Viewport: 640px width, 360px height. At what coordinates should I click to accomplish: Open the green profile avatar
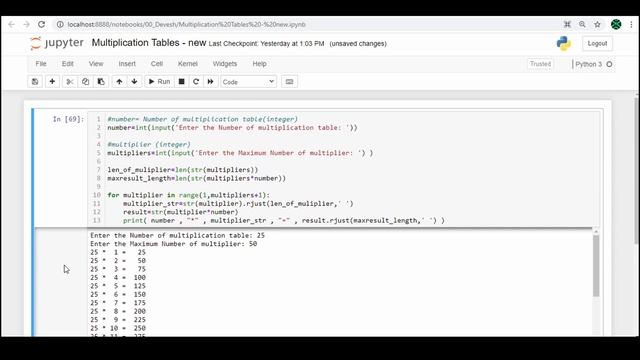(616, 24)
